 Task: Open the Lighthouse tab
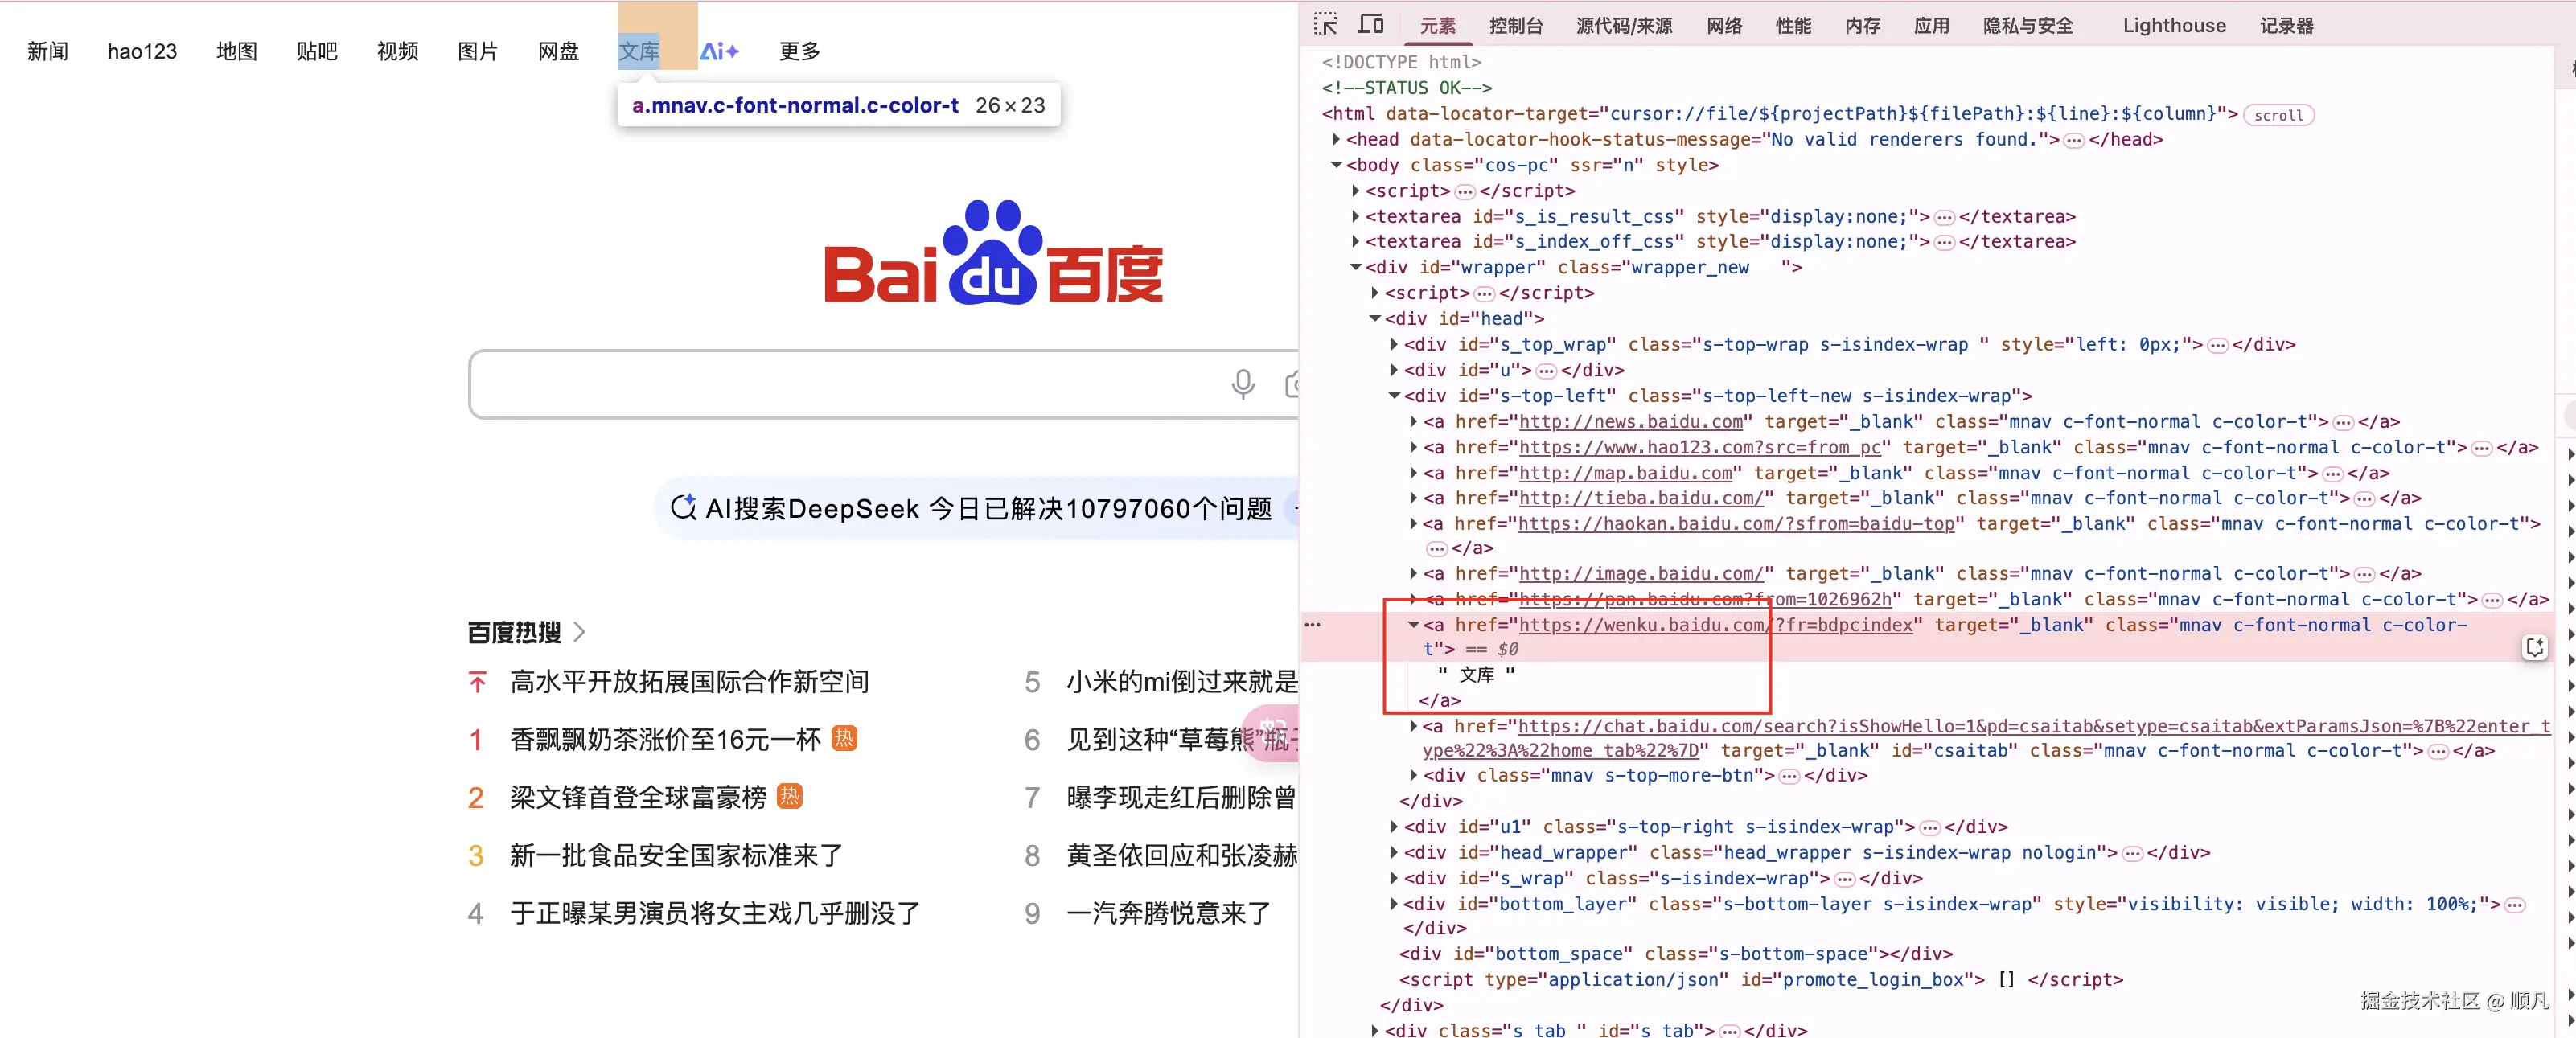coord(2173,26)
